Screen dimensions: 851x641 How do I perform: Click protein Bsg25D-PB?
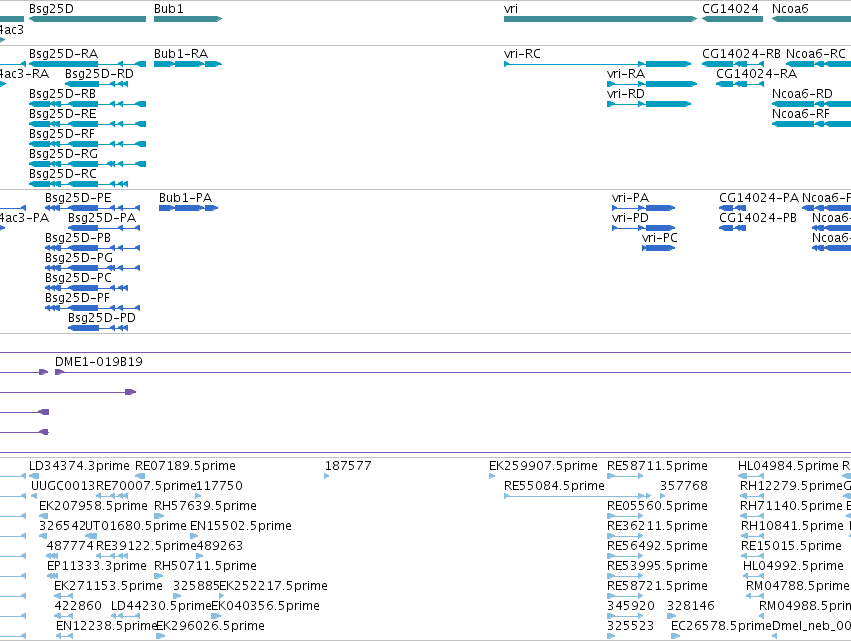point(92,248)
